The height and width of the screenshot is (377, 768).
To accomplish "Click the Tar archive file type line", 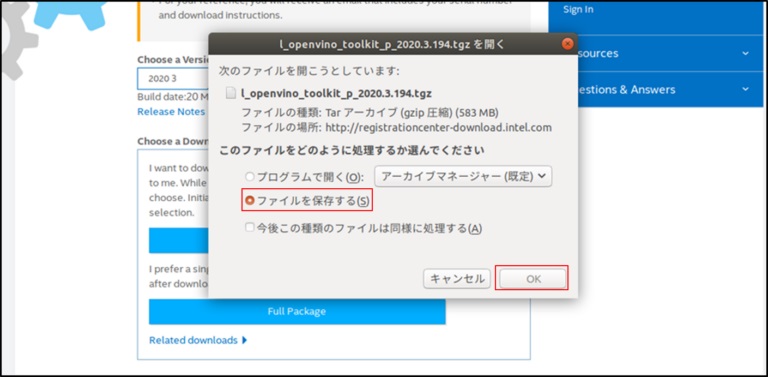I will pyautogui.click(x=370, y=113).
